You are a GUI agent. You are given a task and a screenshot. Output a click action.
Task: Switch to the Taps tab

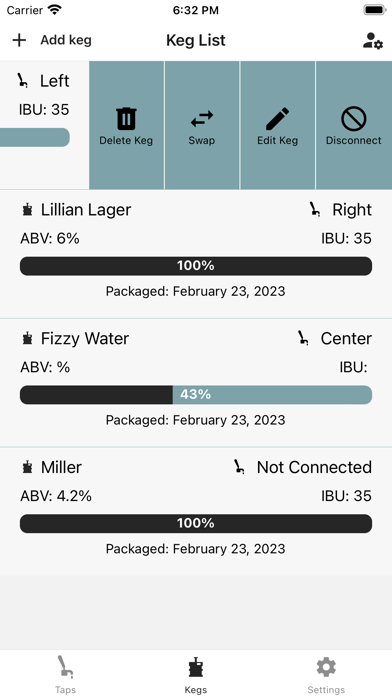point(65,673)
